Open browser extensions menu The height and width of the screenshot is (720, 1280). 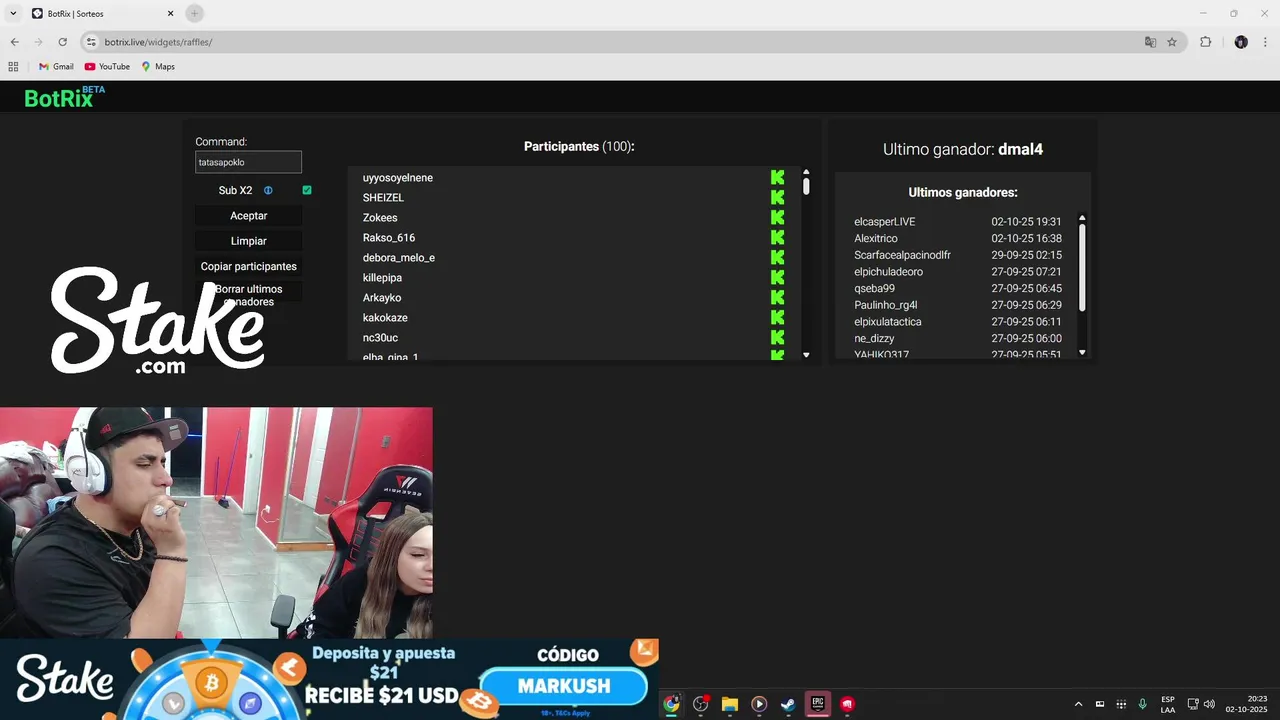[1205, 42]
